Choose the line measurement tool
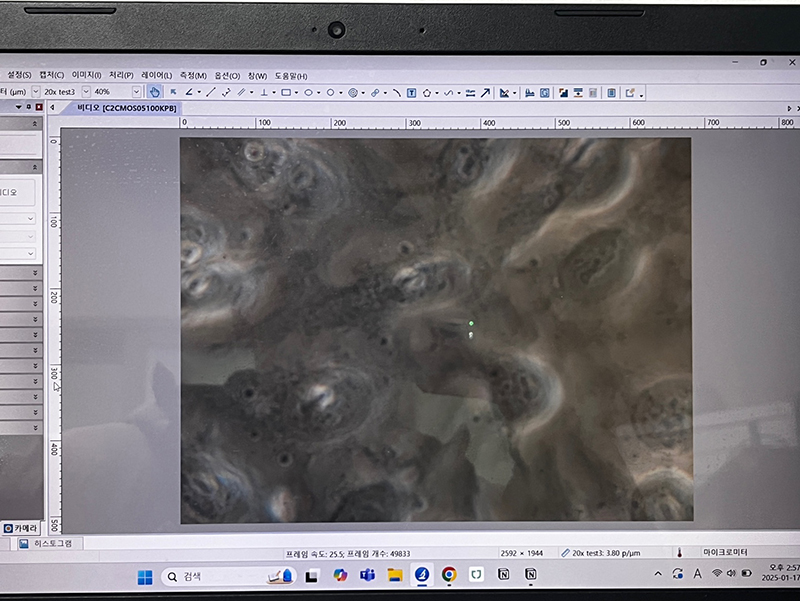 tap(211, 92)
